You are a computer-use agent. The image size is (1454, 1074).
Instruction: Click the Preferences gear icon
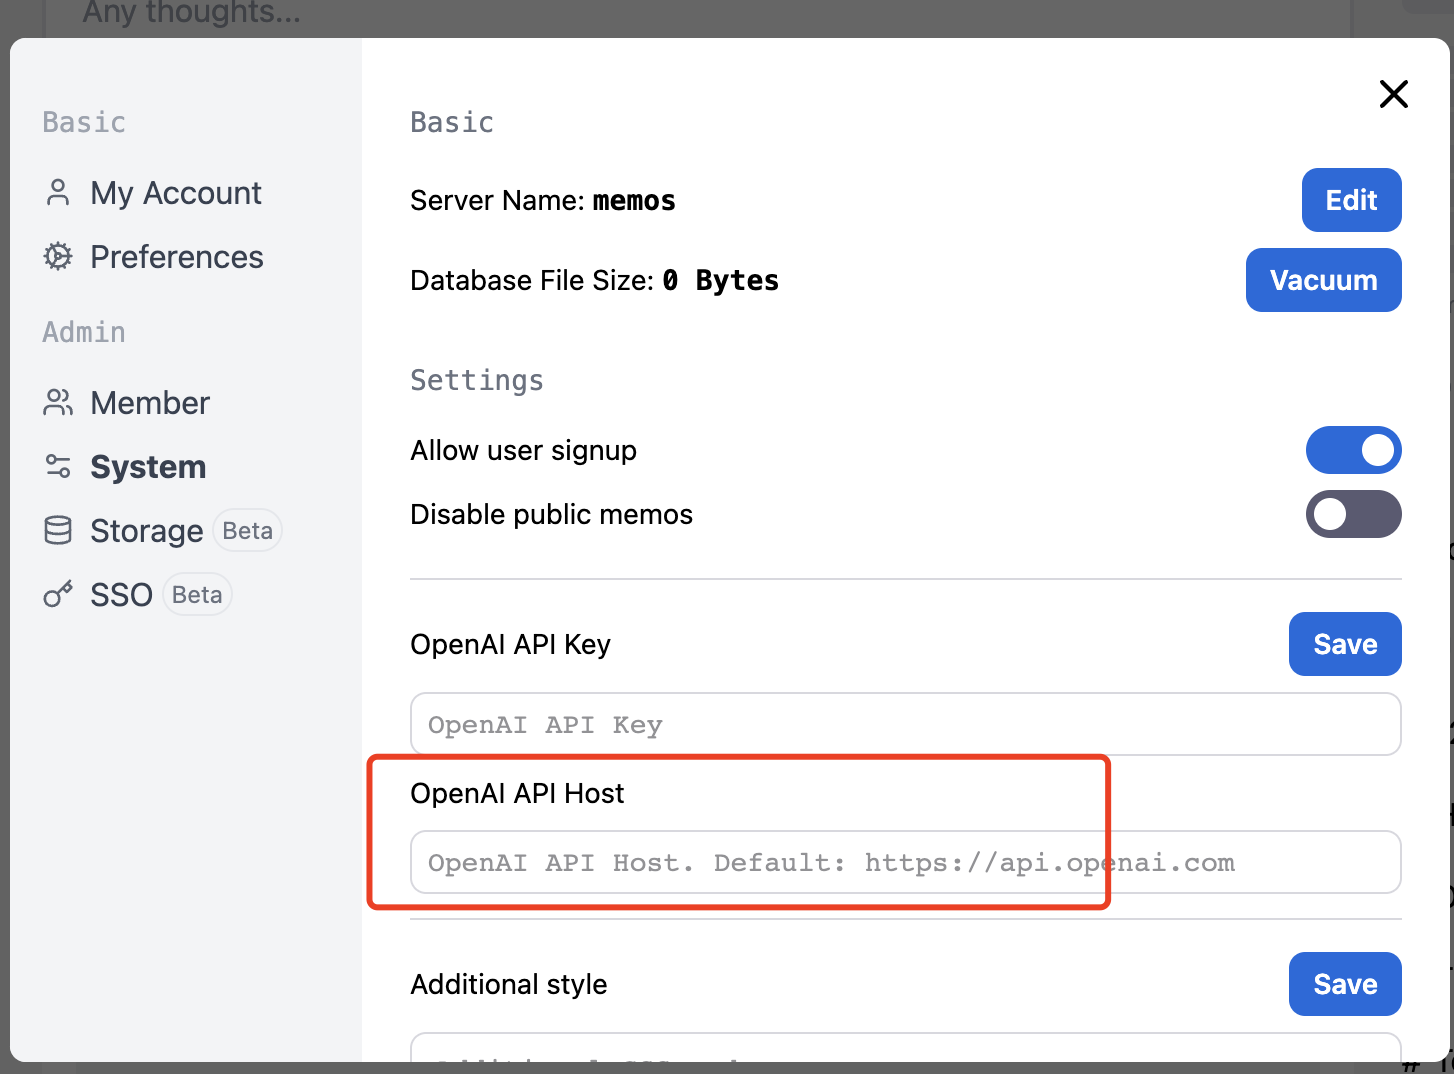(x=58, y=256)
